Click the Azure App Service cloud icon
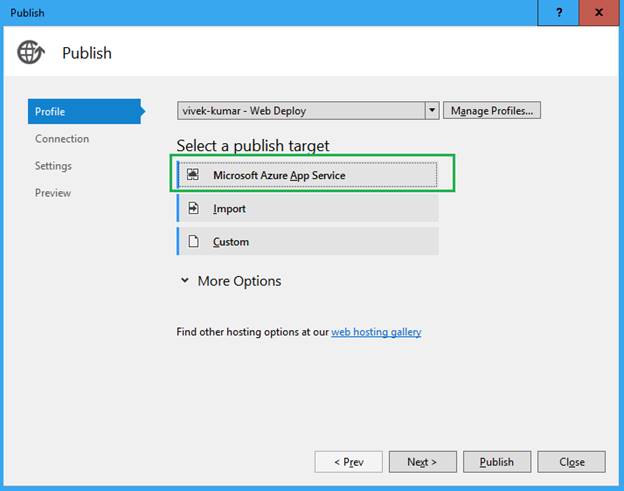 pyautogui.click(x=193, y=174)
